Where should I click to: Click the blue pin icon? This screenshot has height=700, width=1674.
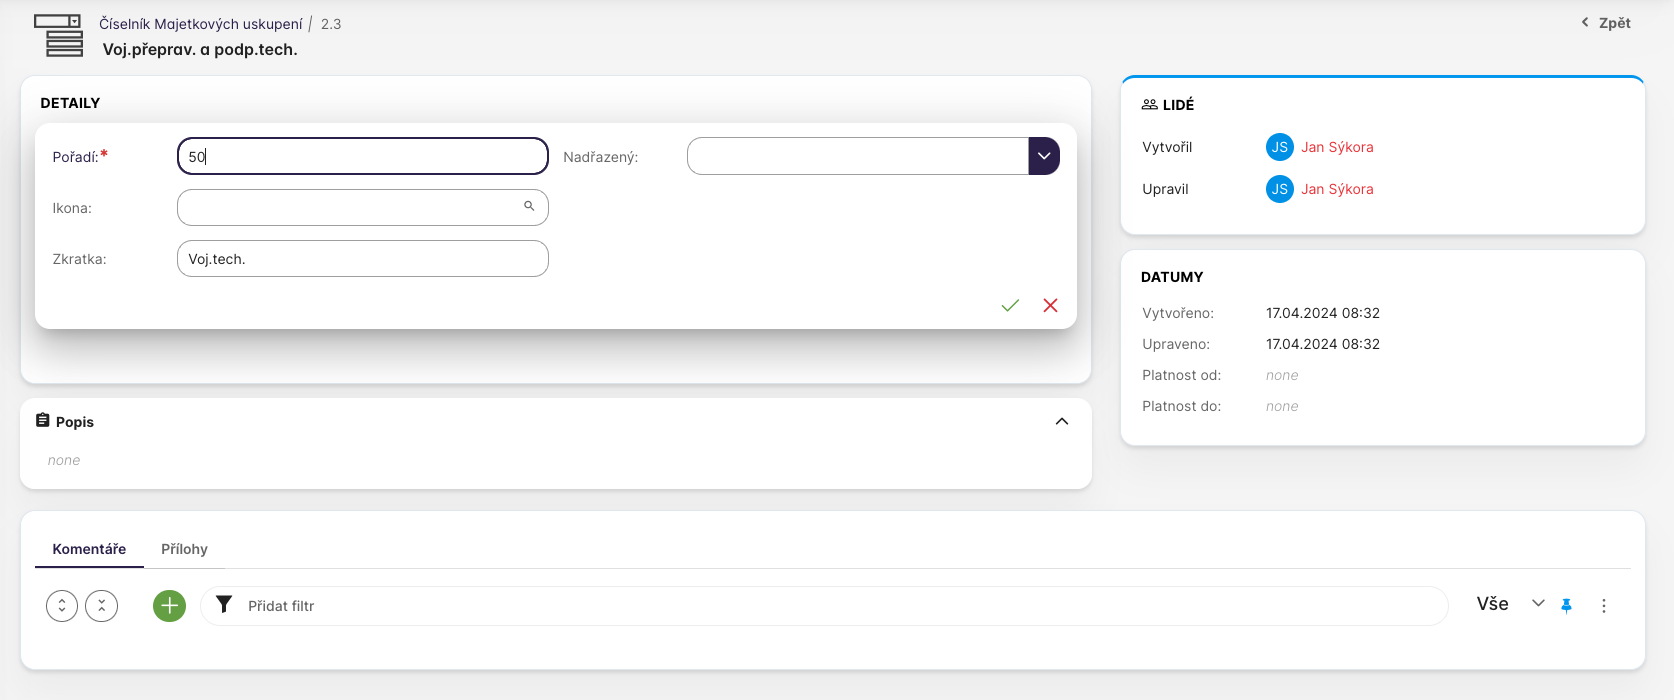pyautogui.click(x=1566, y=606)
